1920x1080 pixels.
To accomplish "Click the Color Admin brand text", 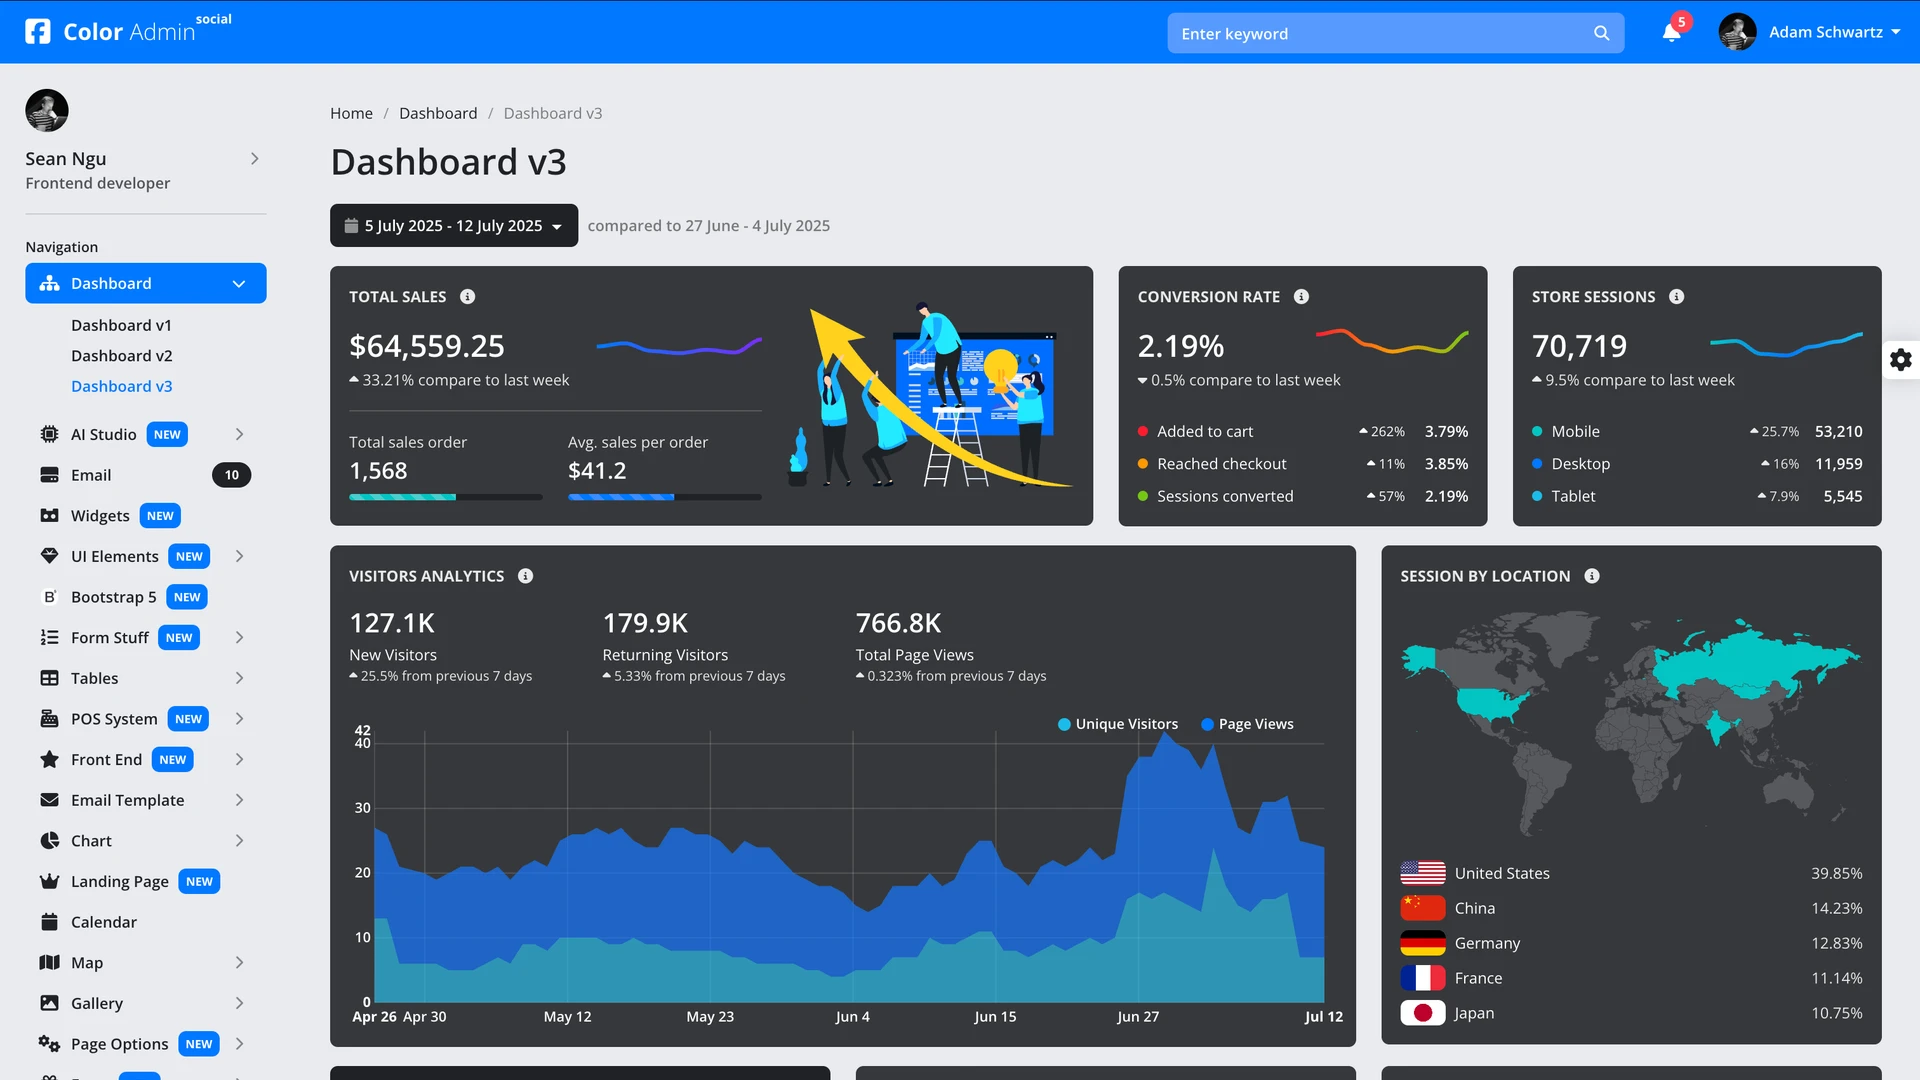I will pos(129,32).
